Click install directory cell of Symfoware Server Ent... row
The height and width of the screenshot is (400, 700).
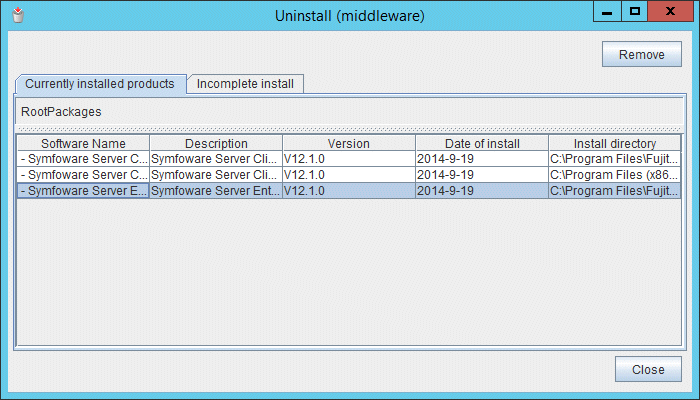click(x=615, y=191)
